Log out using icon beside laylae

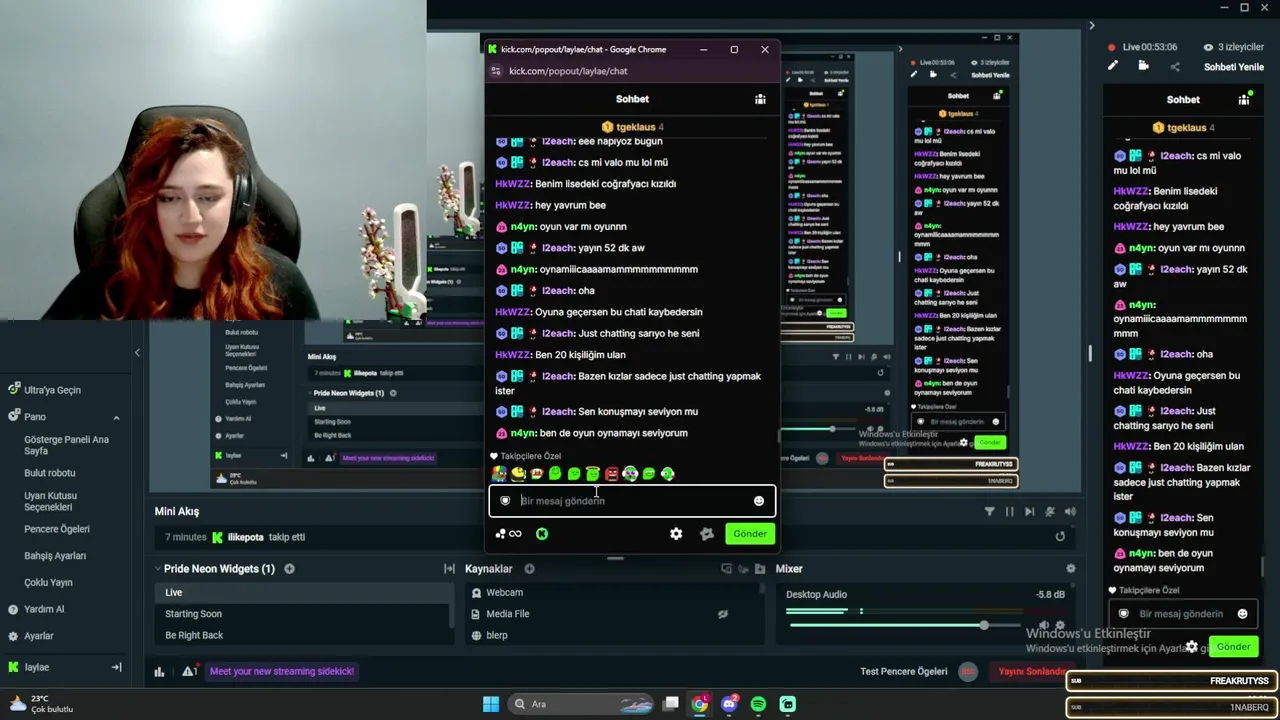(116, 667)
